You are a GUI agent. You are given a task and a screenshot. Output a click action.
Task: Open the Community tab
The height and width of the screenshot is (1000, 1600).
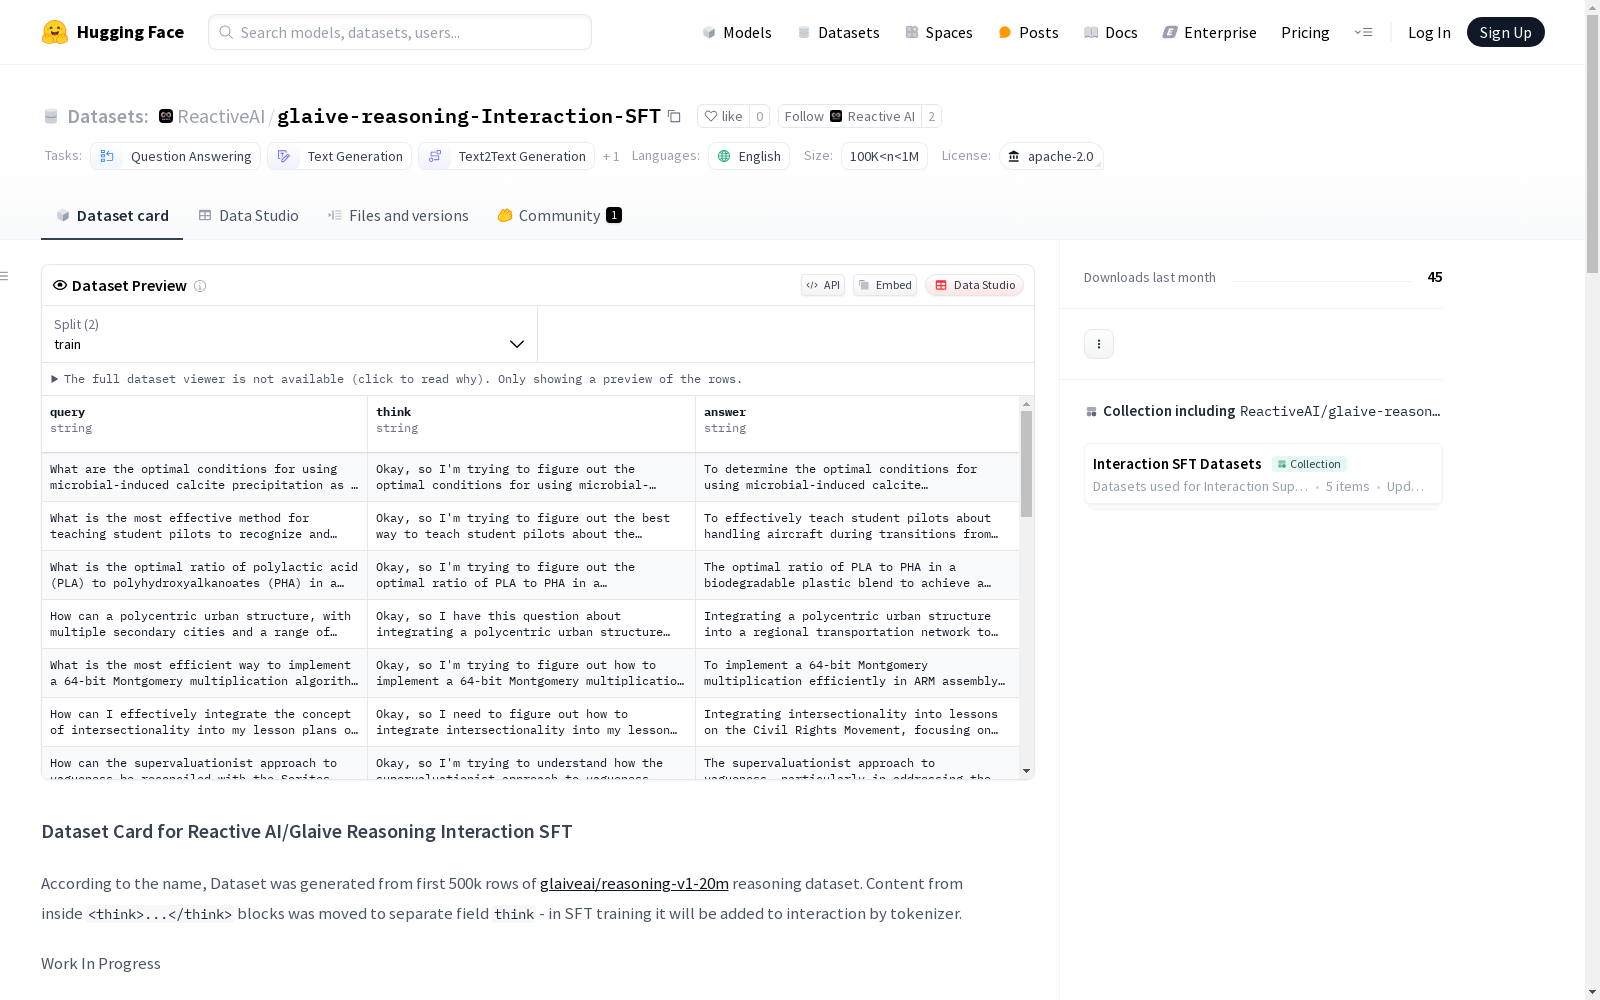tap(560, 216)
